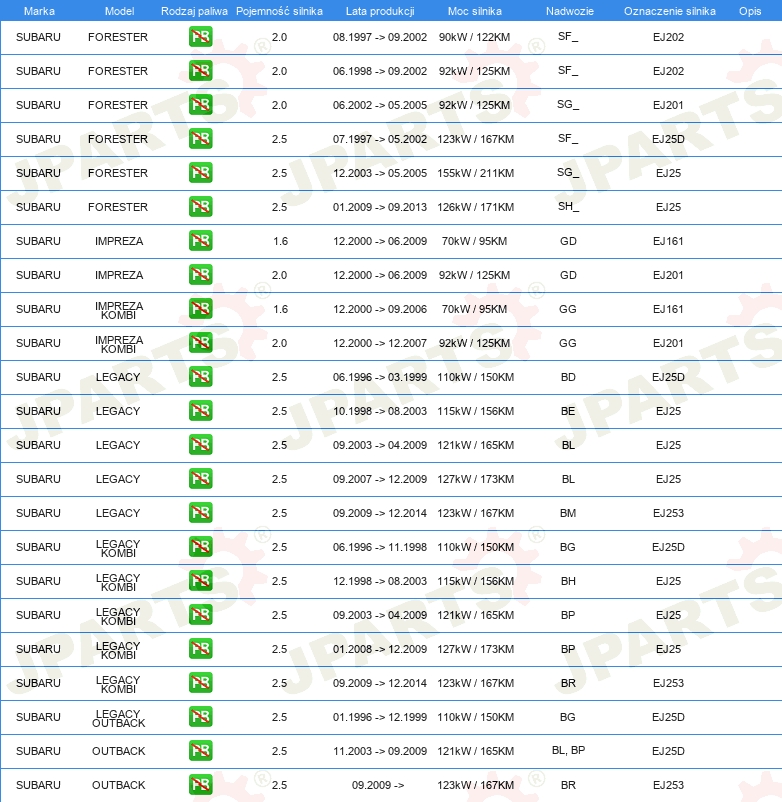Click fuel icon in the Impreza Kombi 2.0 row
Viewport: 782px width, 802px height.
(x=200, y=343)
